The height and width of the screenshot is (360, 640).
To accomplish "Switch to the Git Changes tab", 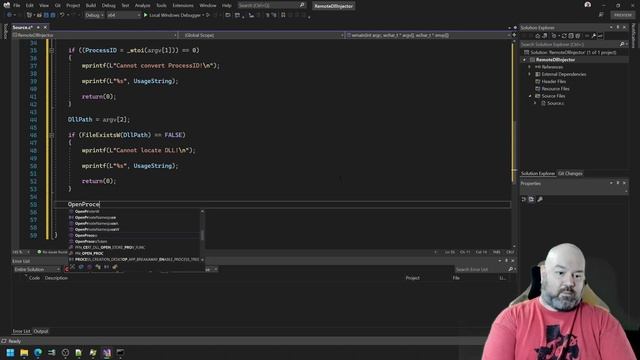I will (x=570, y=173).
